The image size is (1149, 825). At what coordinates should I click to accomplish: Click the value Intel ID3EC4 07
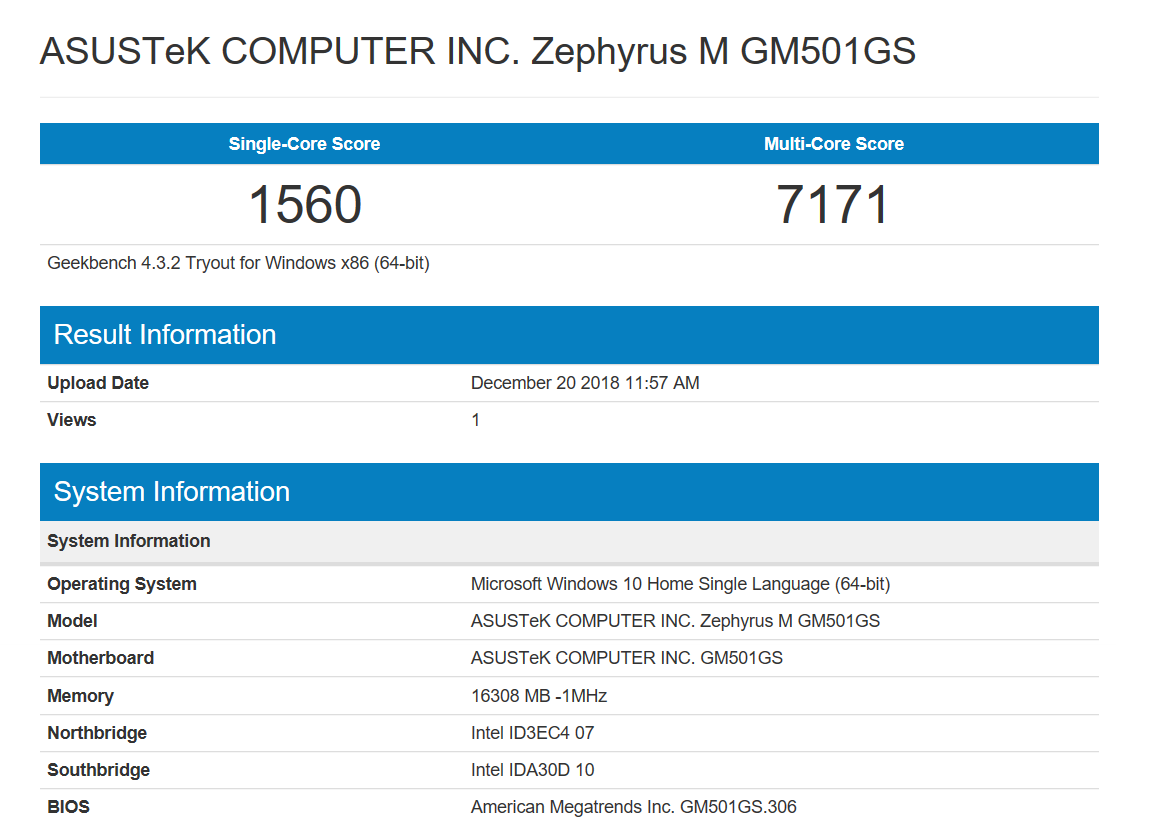[x=532, y=733]
